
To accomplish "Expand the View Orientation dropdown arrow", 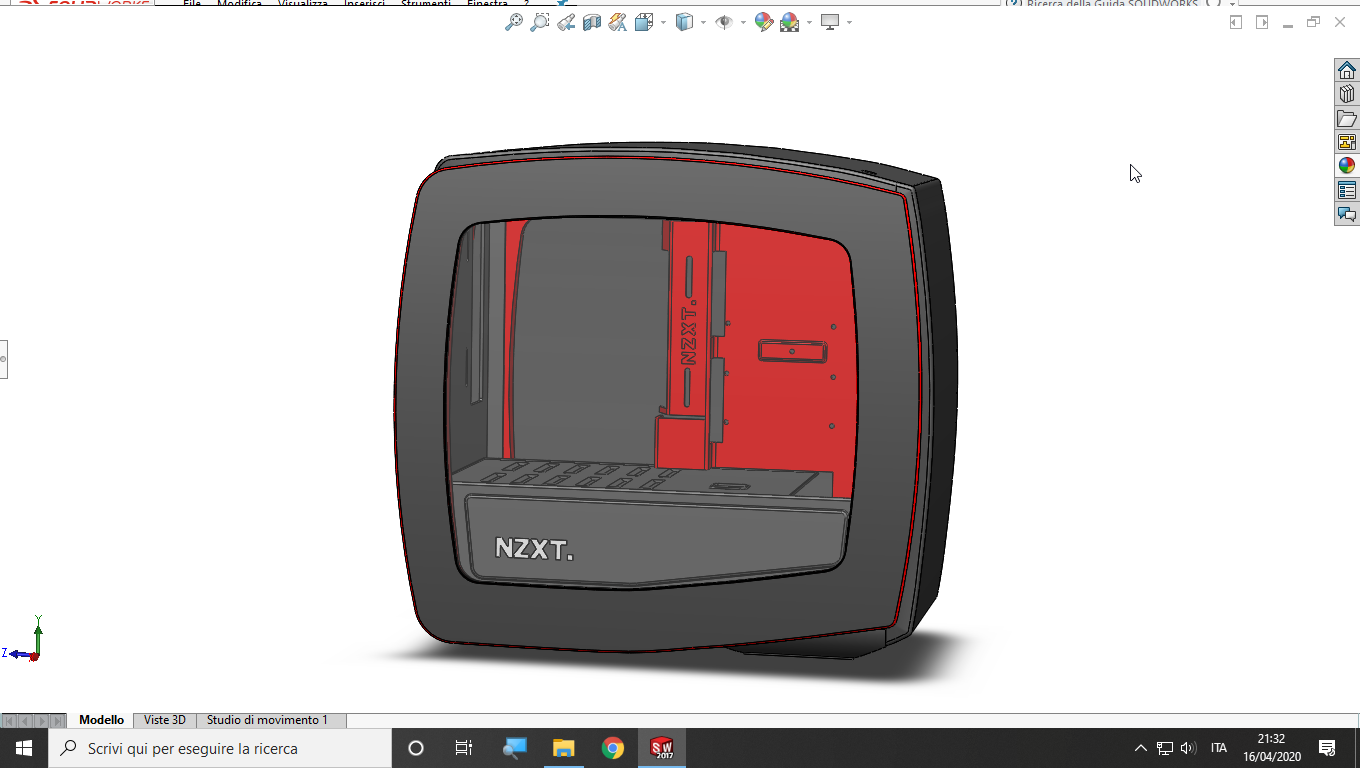I will point(662,22).
